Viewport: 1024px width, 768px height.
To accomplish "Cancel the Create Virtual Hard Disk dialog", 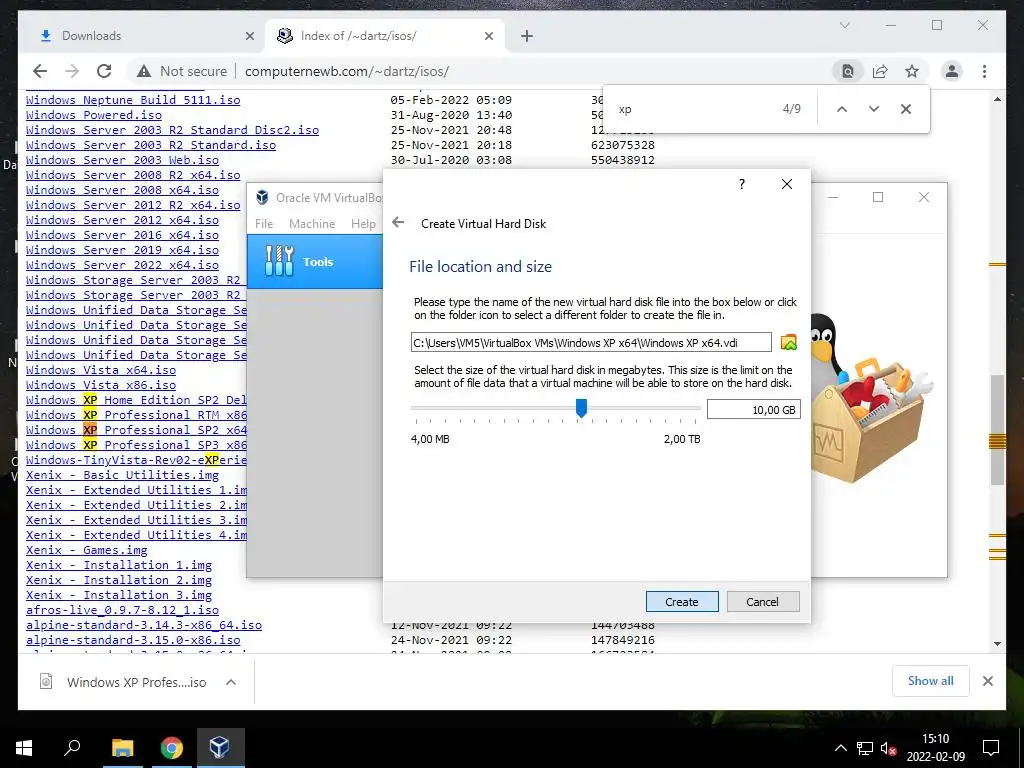I will coord(763,601).
